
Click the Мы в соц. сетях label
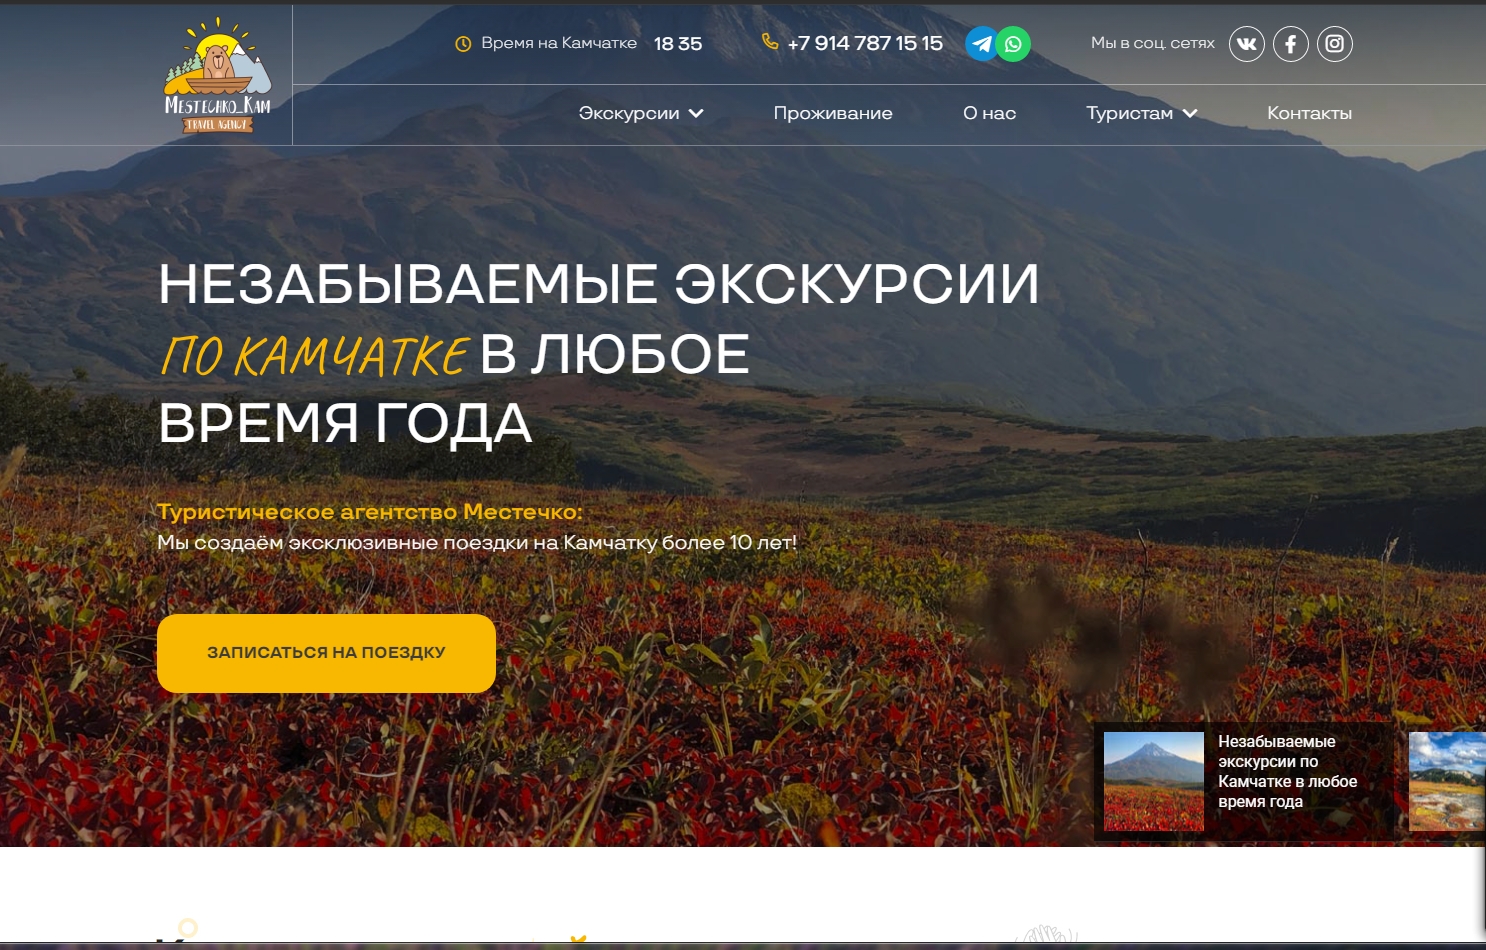pos(1153,43)
